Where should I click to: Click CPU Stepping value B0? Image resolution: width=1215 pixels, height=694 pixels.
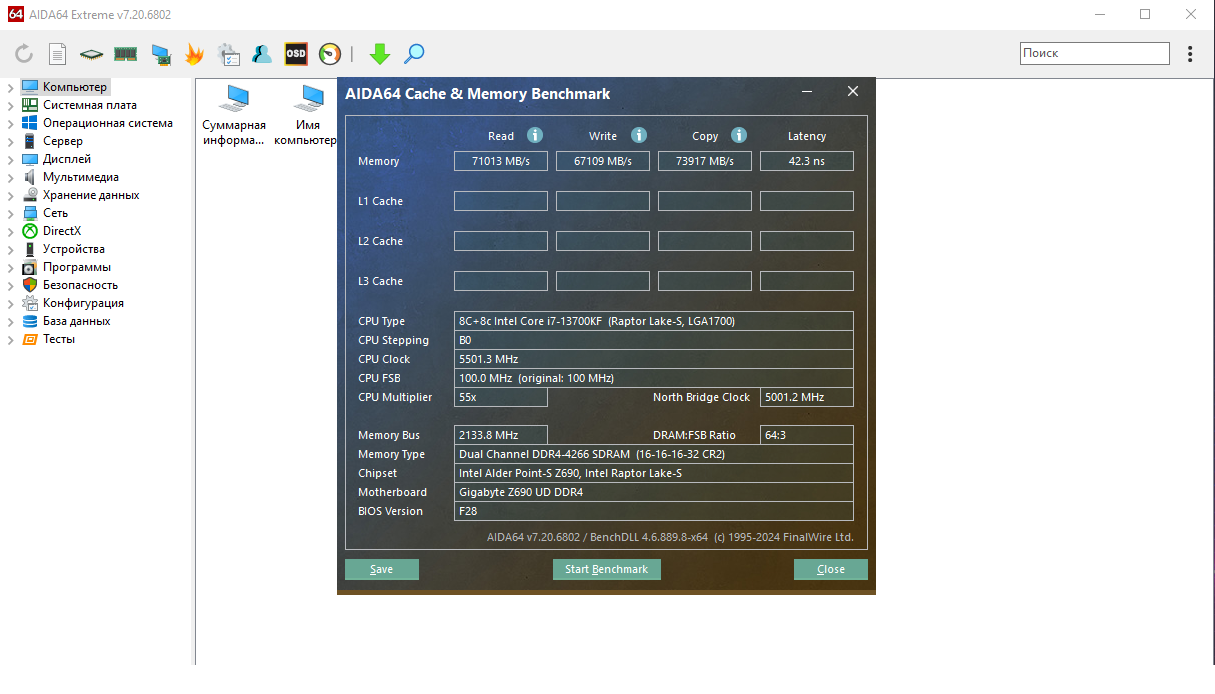point(654,340)
